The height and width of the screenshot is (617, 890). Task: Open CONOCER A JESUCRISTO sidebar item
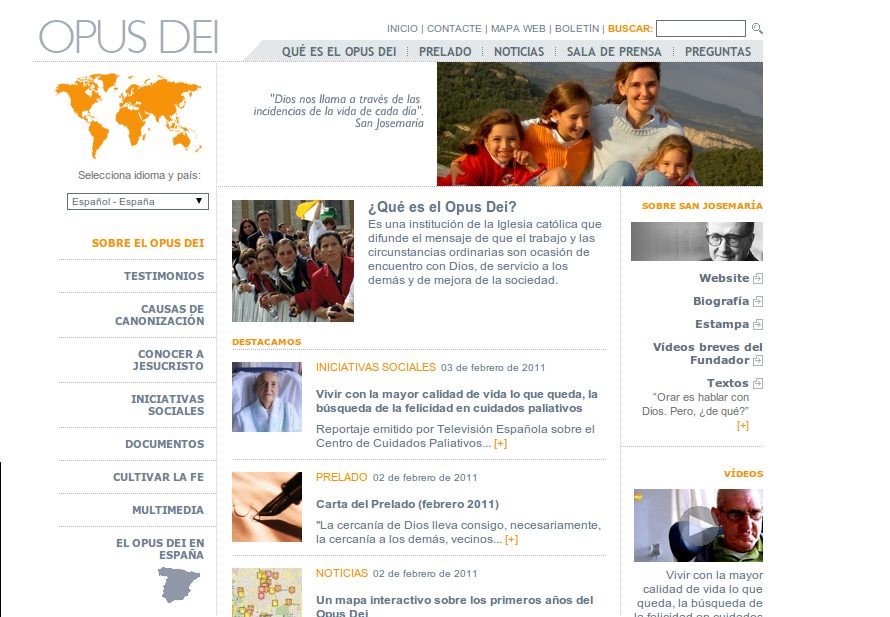pyautogui.click(x=168, y=360)
